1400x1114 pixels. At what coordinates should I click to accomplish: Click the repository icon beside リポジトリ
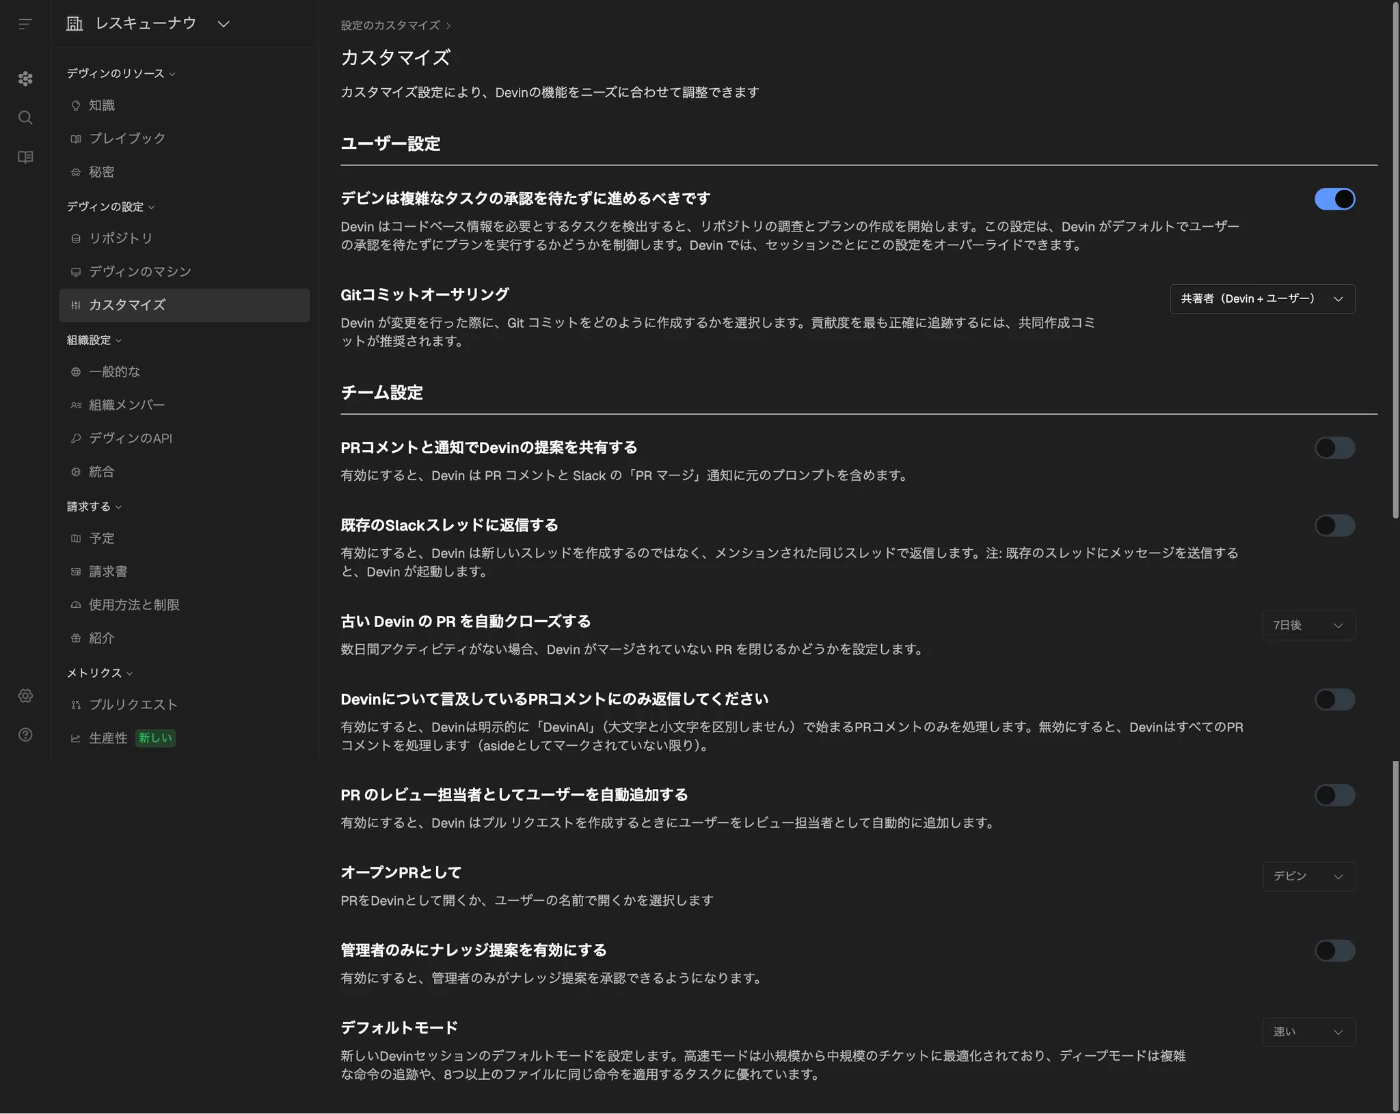click(x=76, y=238)
